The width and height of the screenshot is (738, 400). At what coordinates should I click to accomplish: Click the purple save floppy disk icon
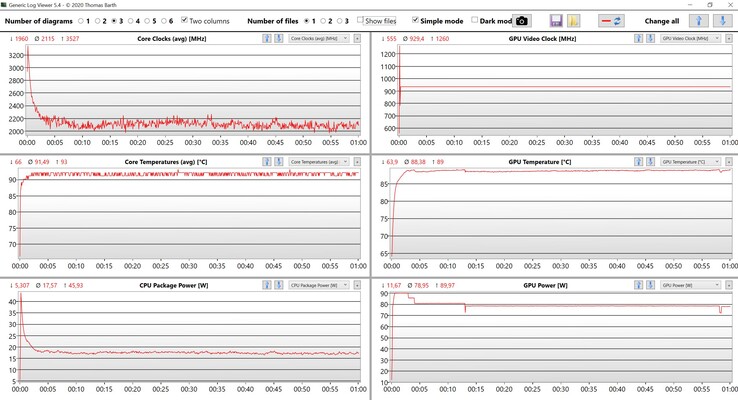pos(556,20)
